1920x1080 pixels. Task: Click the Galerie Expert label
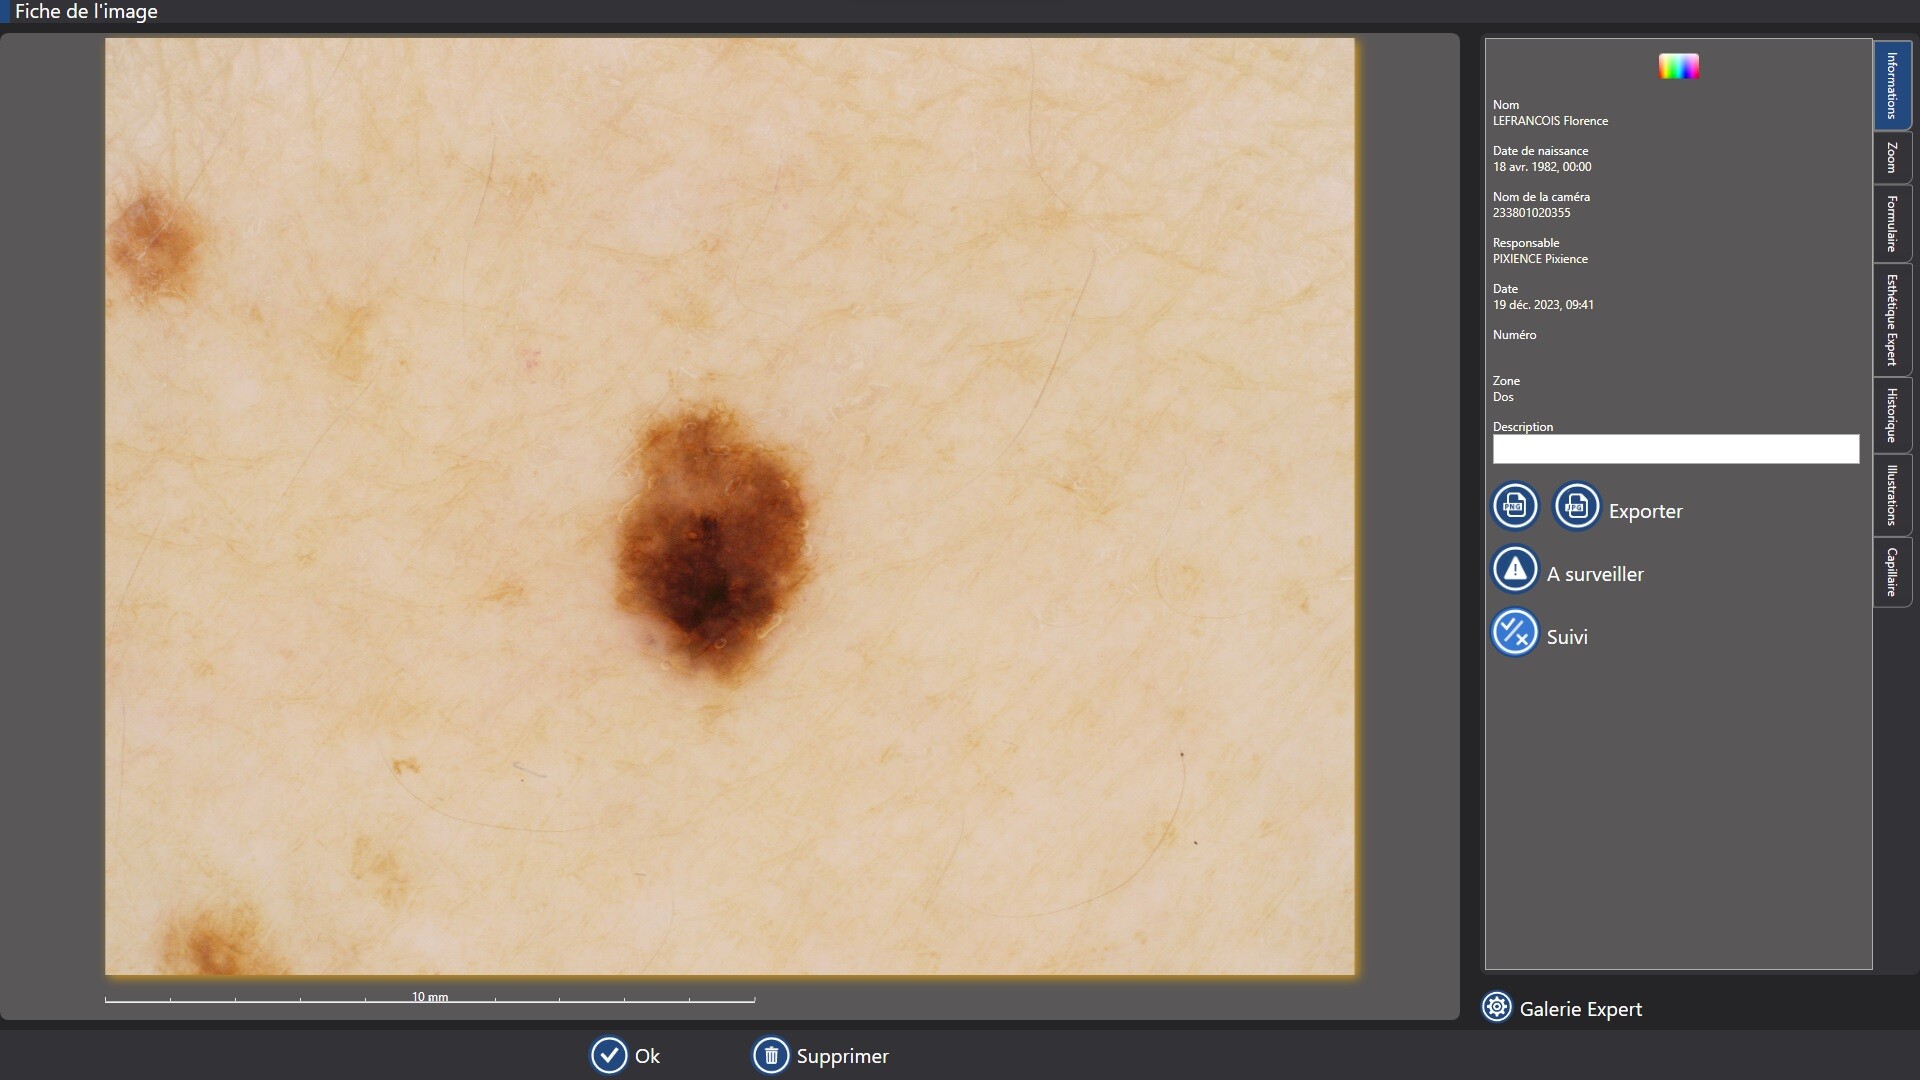point(1580,1009)
